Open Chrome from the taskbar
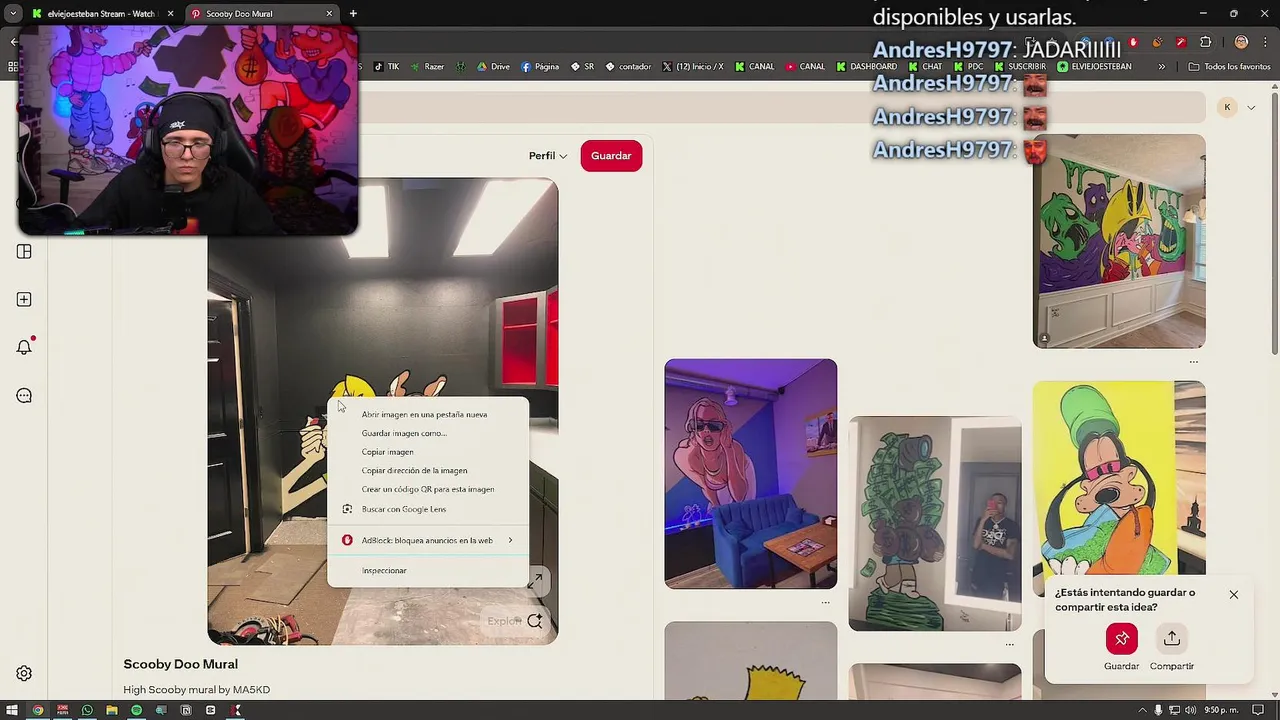This screenshot has width=1280, height=720. click(38, 710)
